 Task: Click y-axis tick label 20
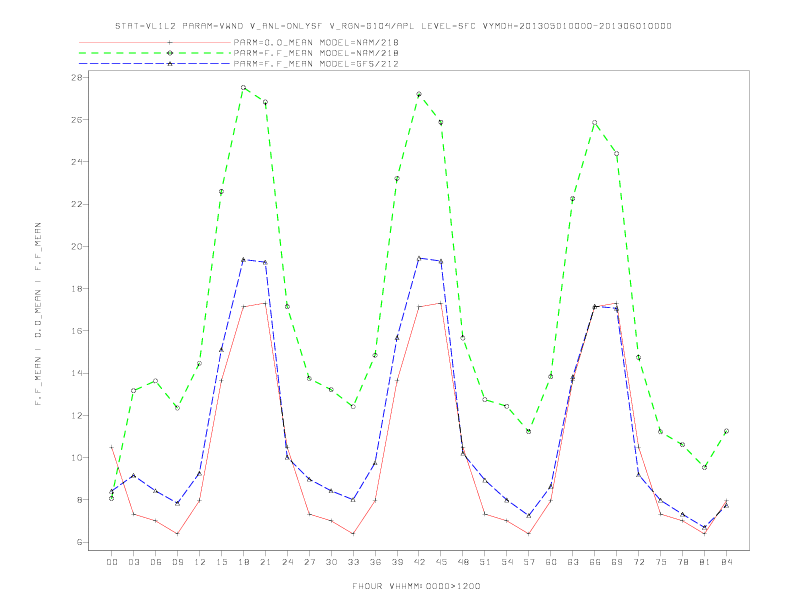click(x=77, y=246)
